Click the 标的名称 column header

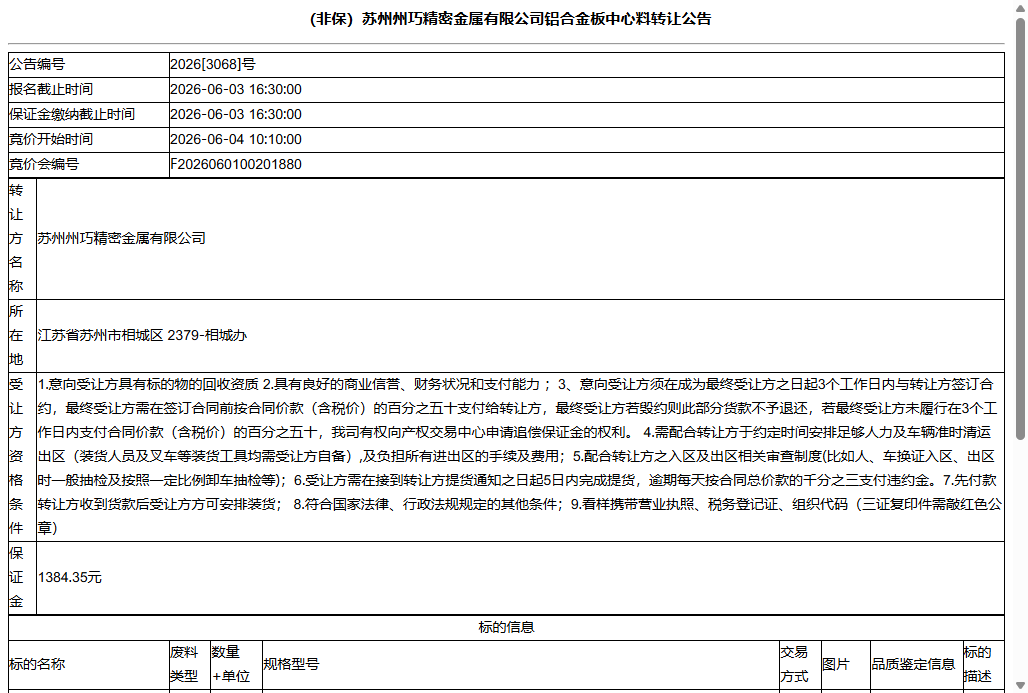pos(89,665)
